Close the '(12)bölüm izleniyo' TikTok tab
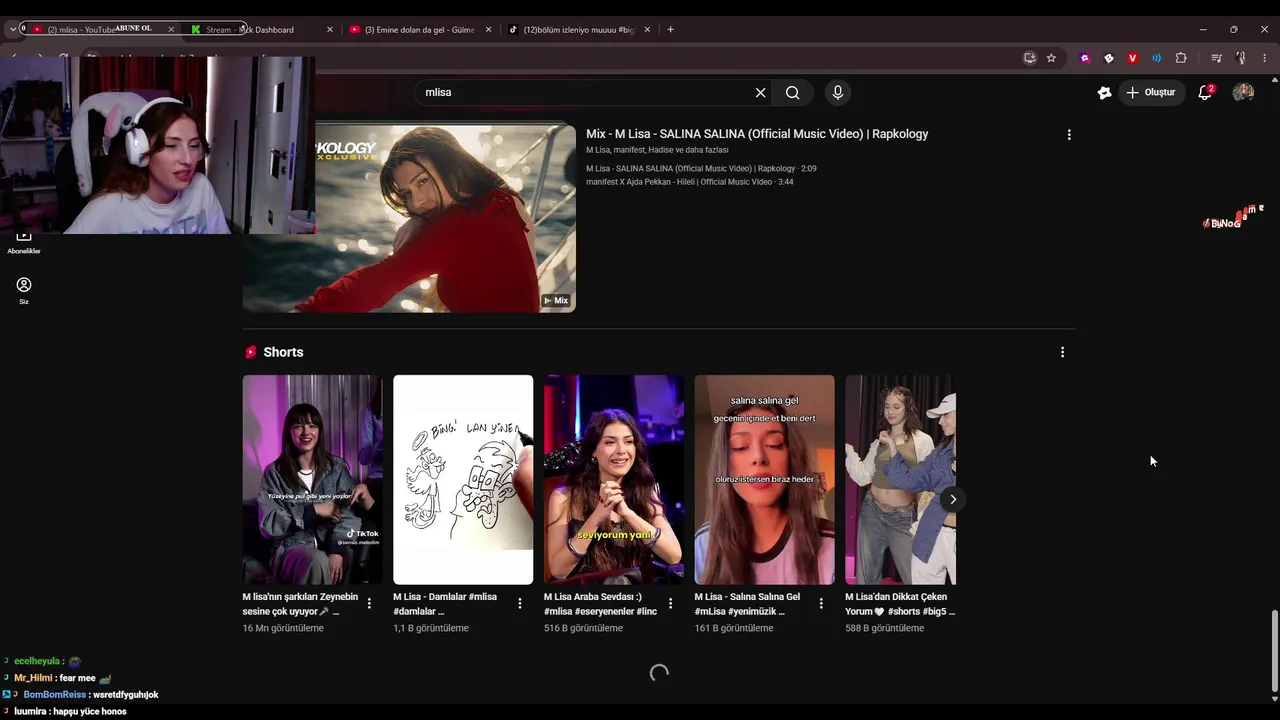The height and width of the screenshot is (720, 1280). tap(647, 29)
